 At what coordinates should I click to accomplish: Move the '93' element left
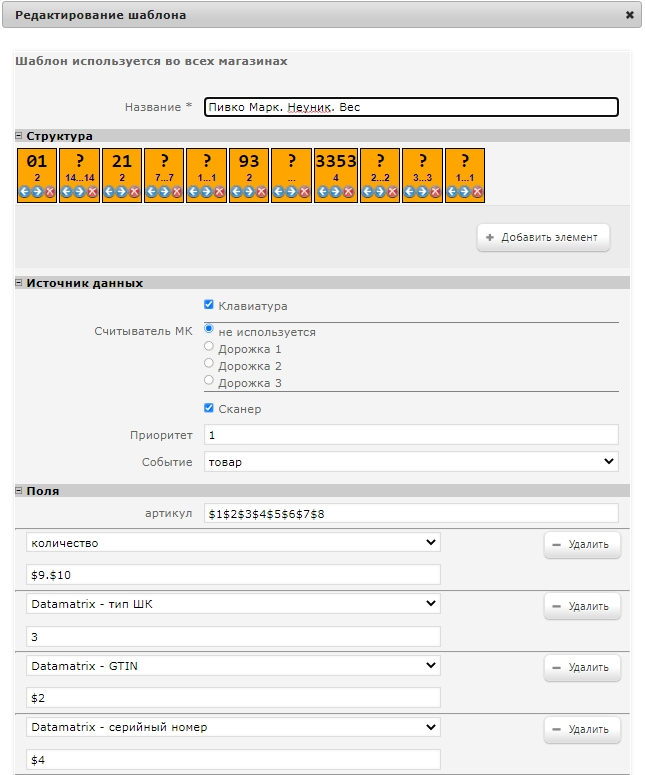tap(236, 192)
